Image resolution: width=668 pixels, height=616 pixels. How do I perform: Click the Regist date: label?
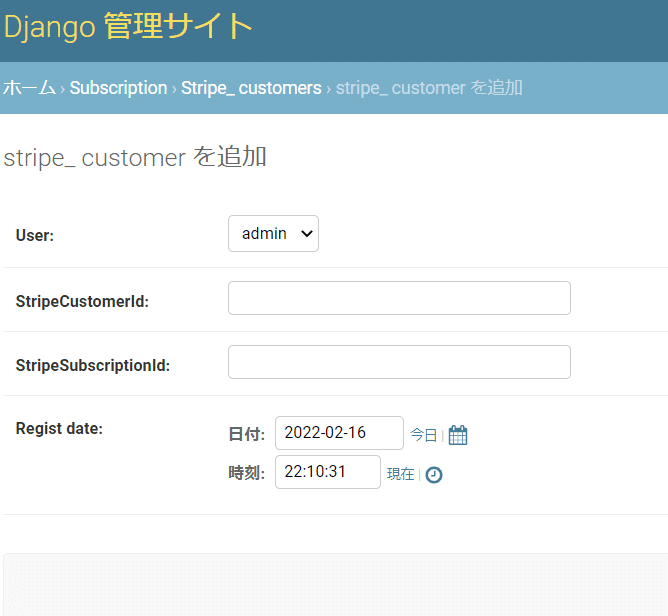point(59,428)
